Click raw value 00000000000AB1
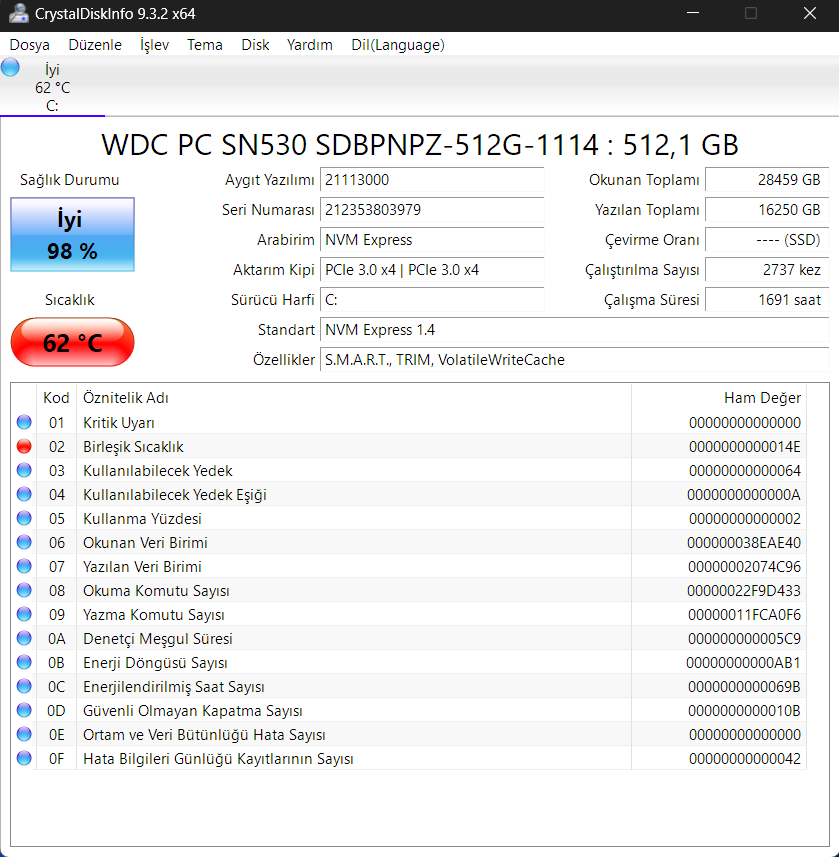 (x=743, y=664)
